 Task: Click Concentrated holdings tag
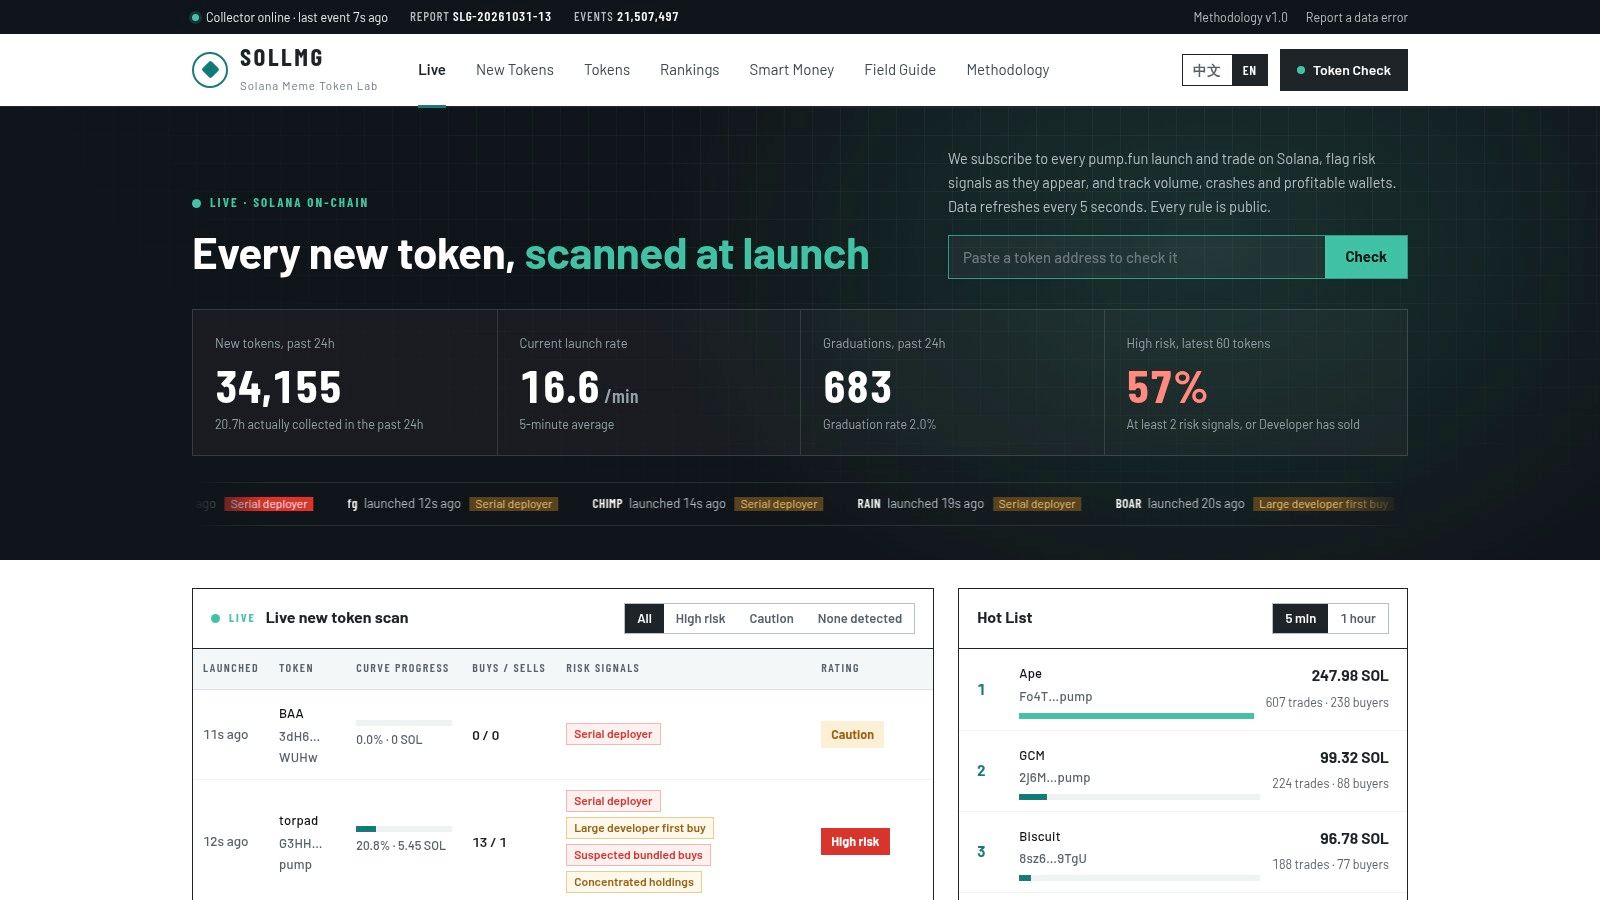(x=634, y=882)
